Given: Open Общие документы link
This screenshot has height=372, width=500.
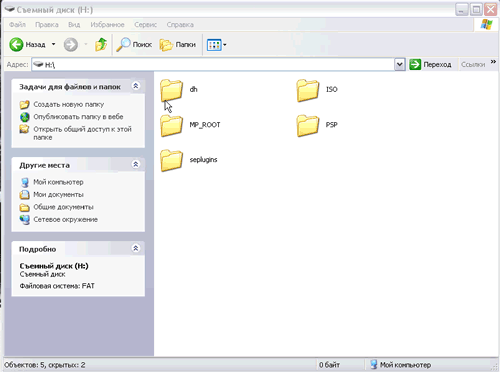Looking at the screenshot, I should pyautogui.click(x=63, y=207).
